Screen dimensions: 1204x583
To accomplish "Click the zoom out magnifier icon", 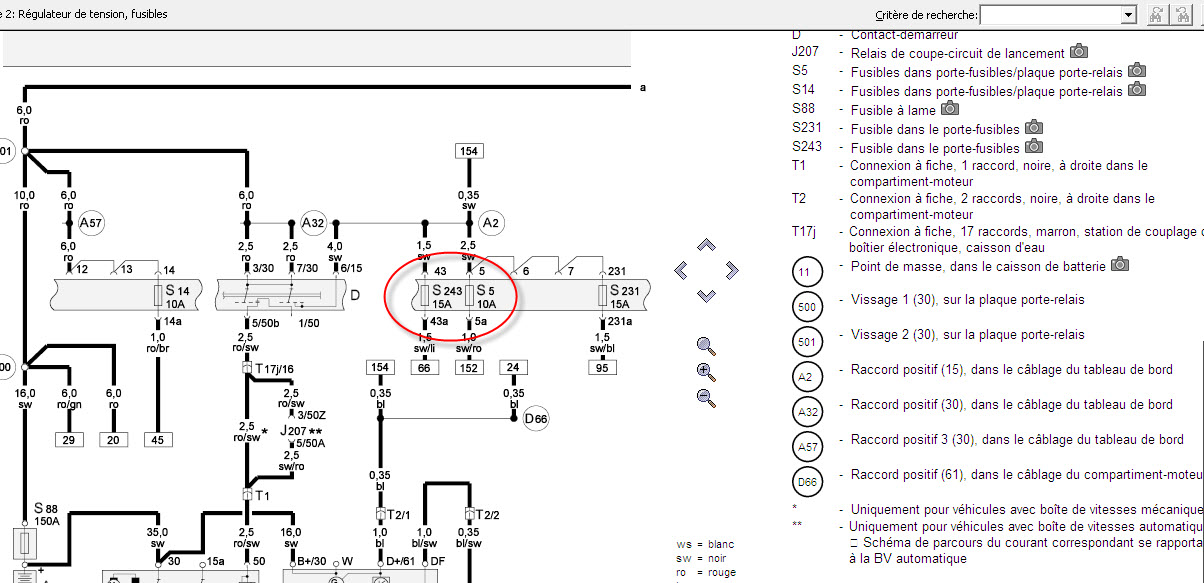I will point(706,397).
